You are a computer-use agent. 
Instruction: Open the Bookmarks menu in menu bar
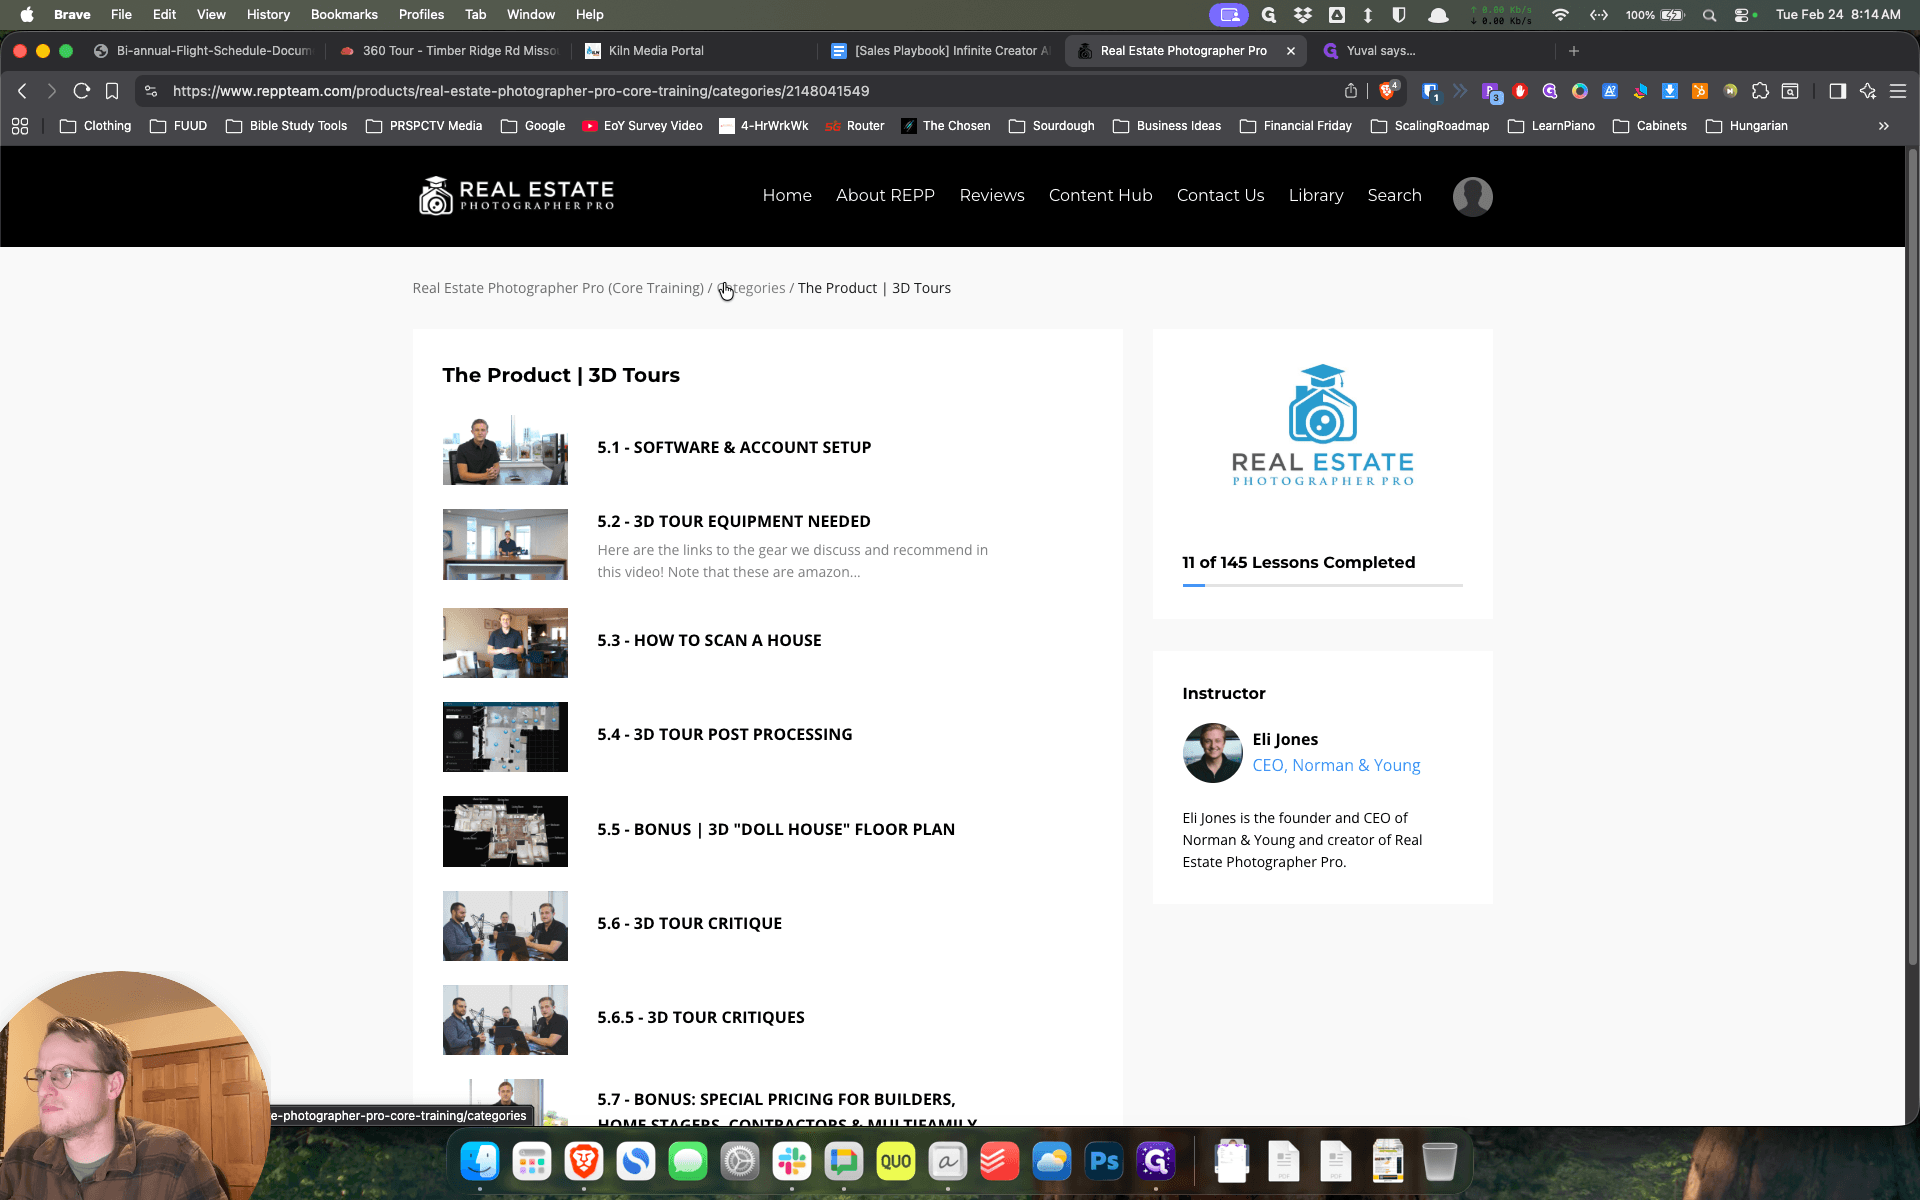pyautogui.click(x=344, y=15)
